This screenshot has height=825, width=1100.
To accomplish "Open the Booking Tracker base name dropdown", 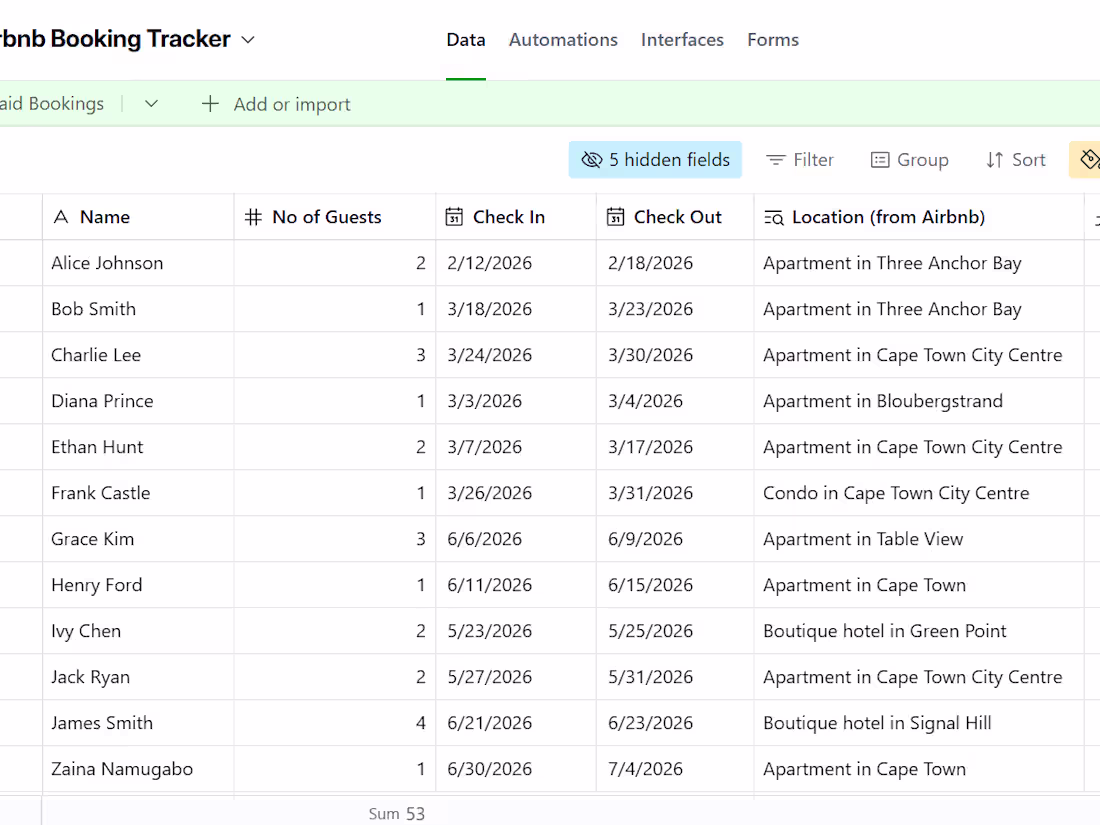I will tap(248, 40).
